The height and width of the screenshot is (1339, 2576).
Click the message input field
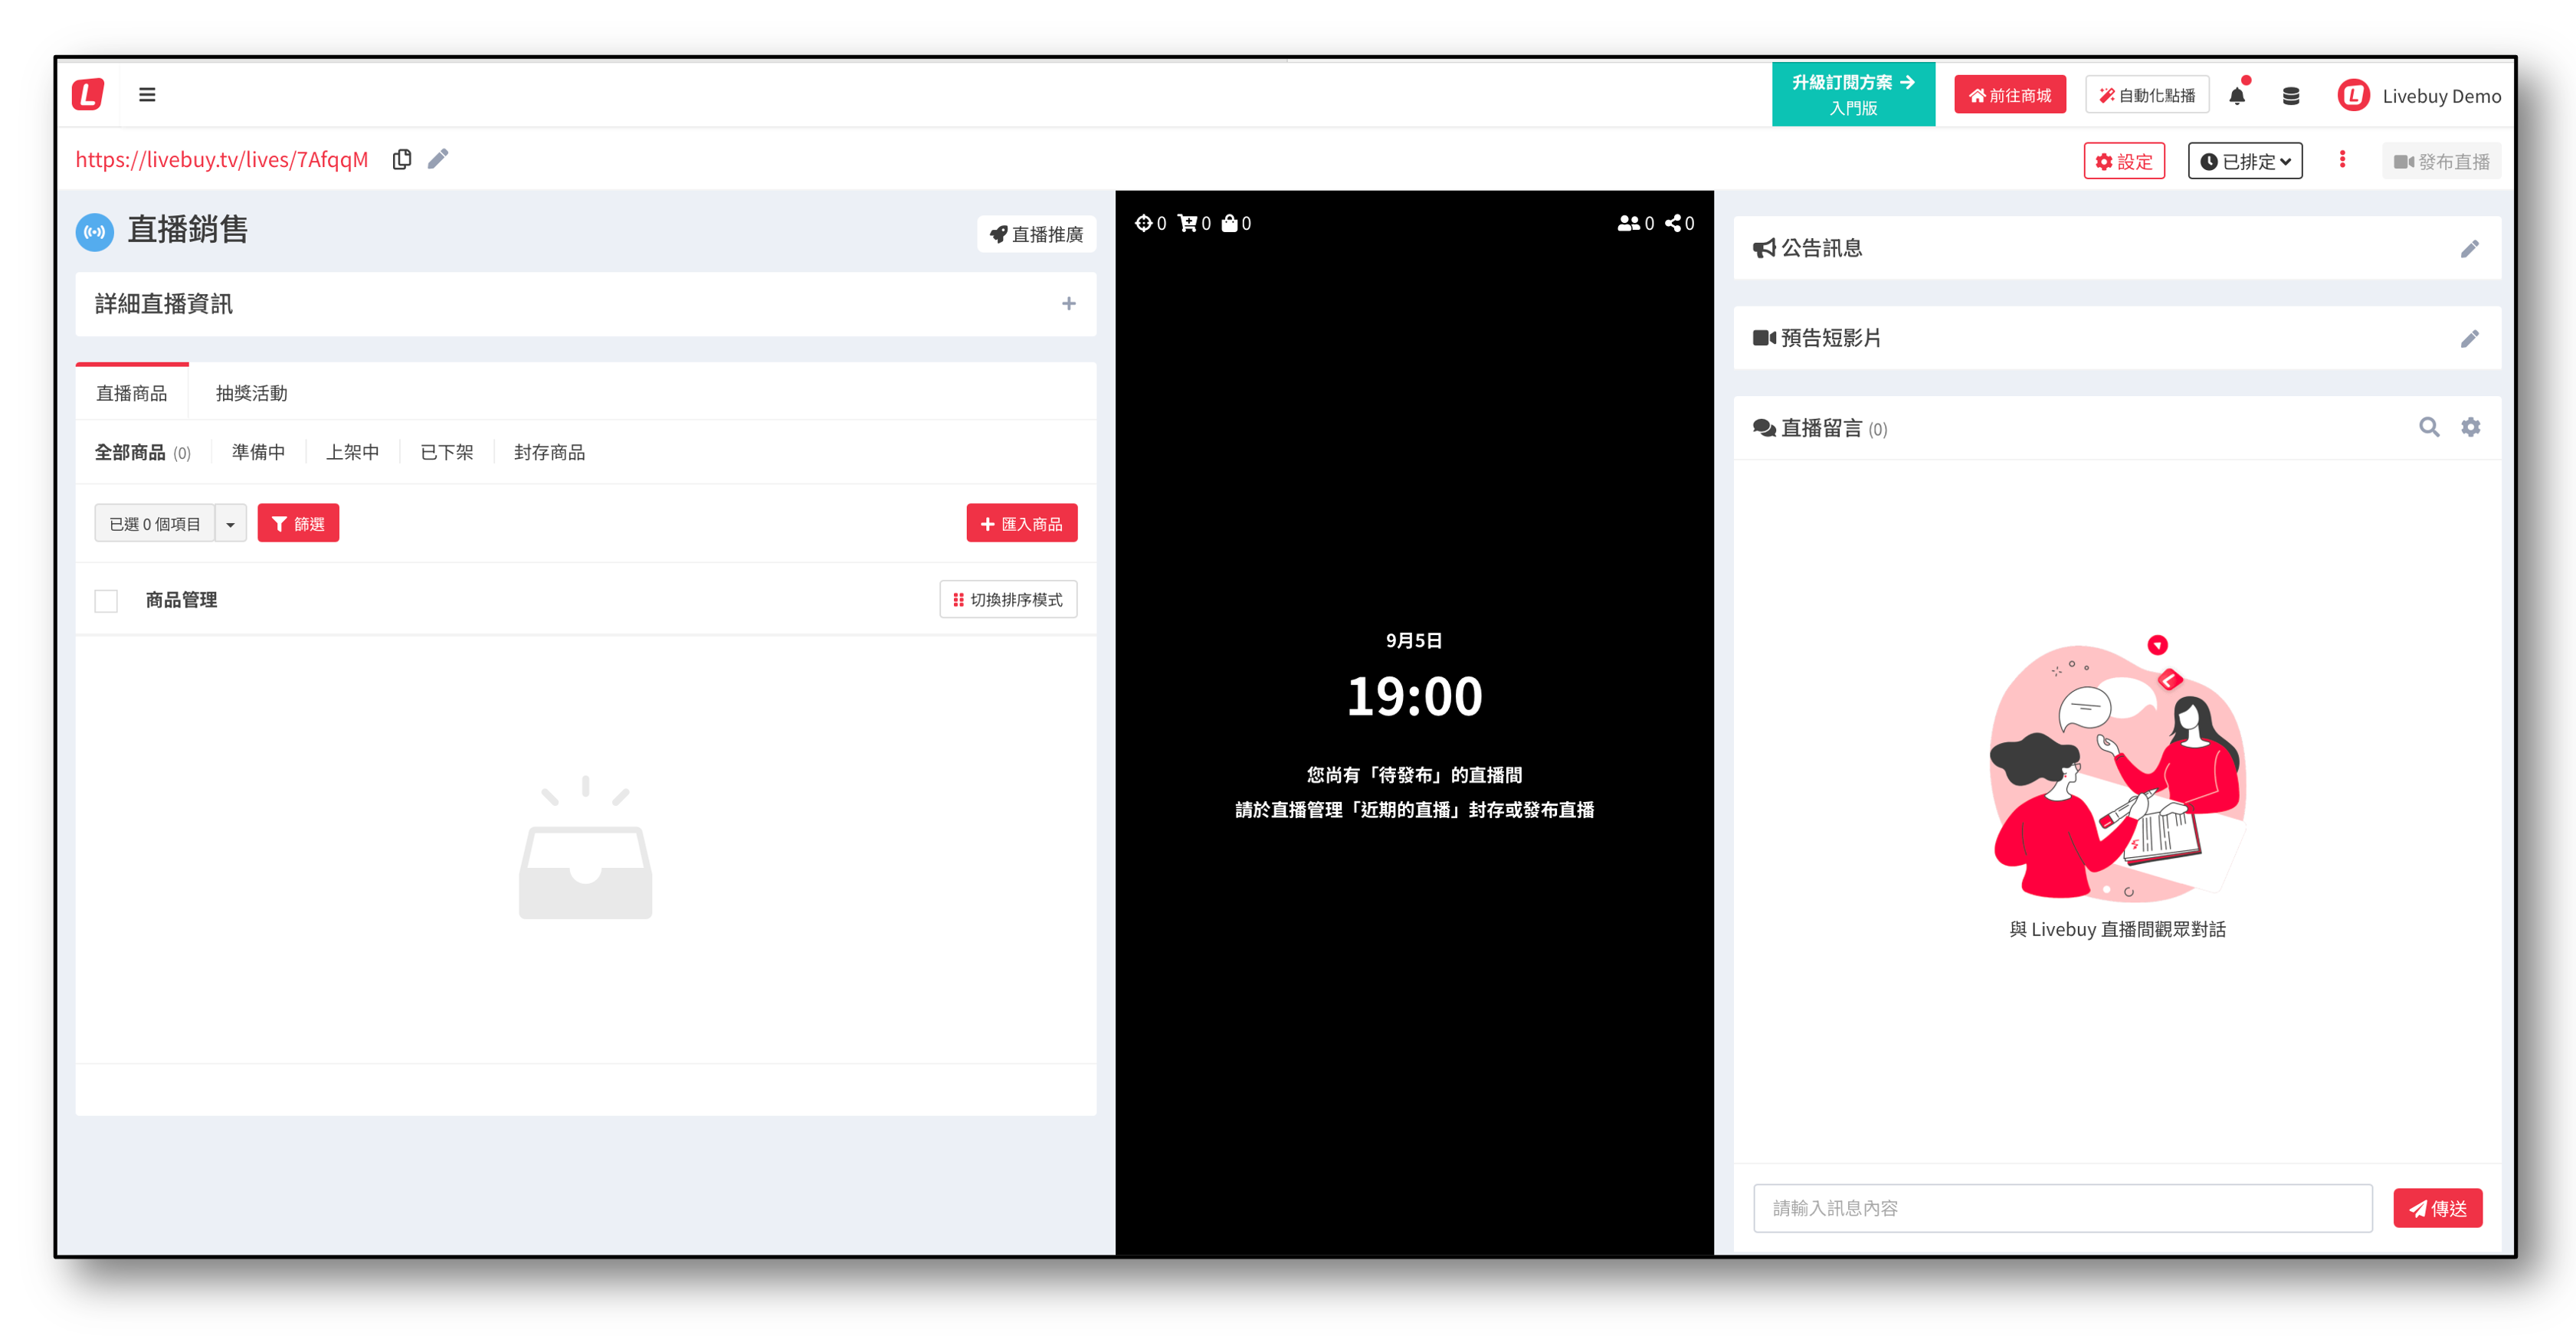pos(2062,1208)
